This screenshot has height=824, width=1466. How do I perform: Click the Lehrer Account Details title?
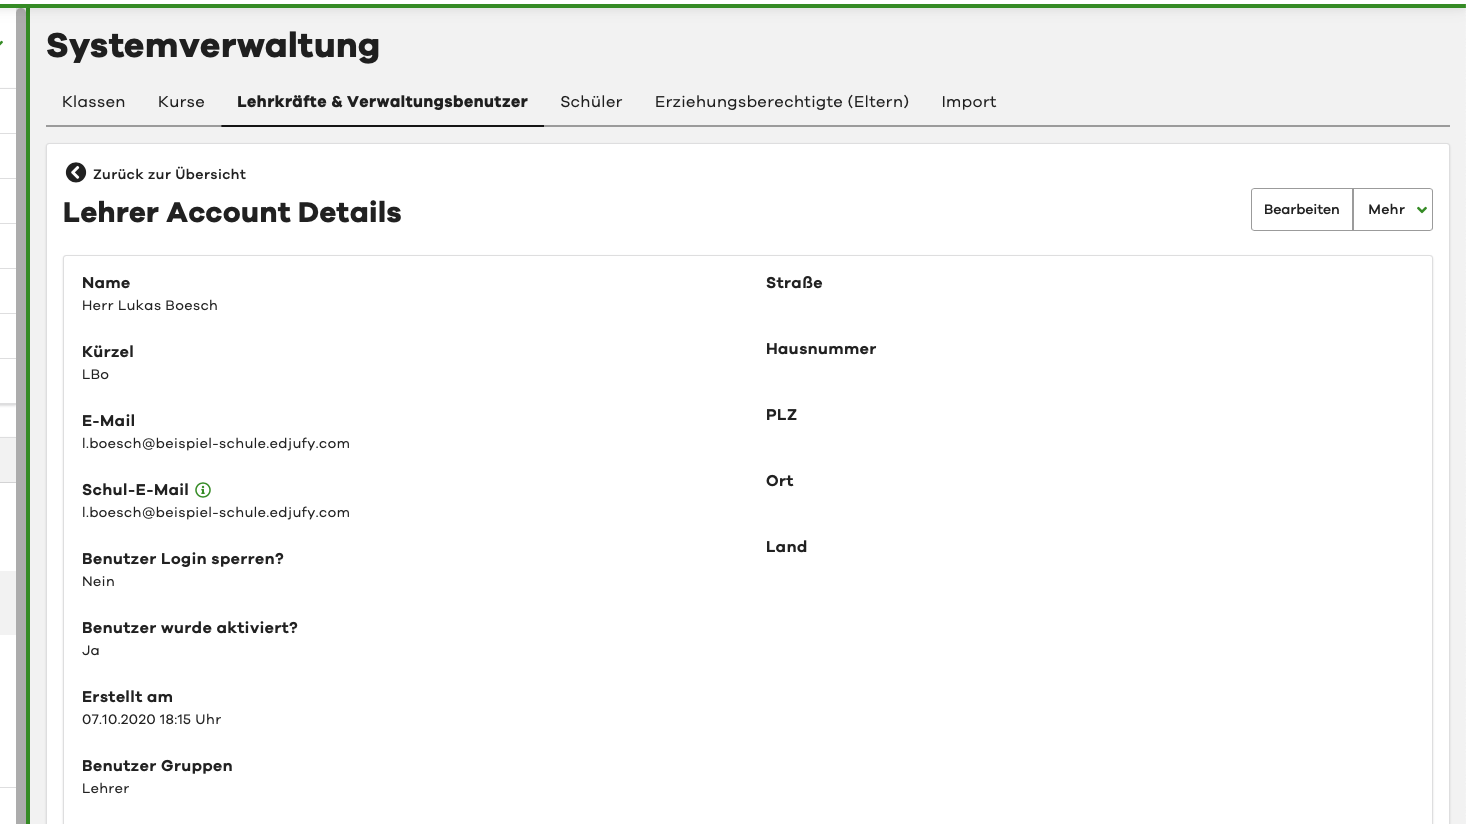[232, 212]
